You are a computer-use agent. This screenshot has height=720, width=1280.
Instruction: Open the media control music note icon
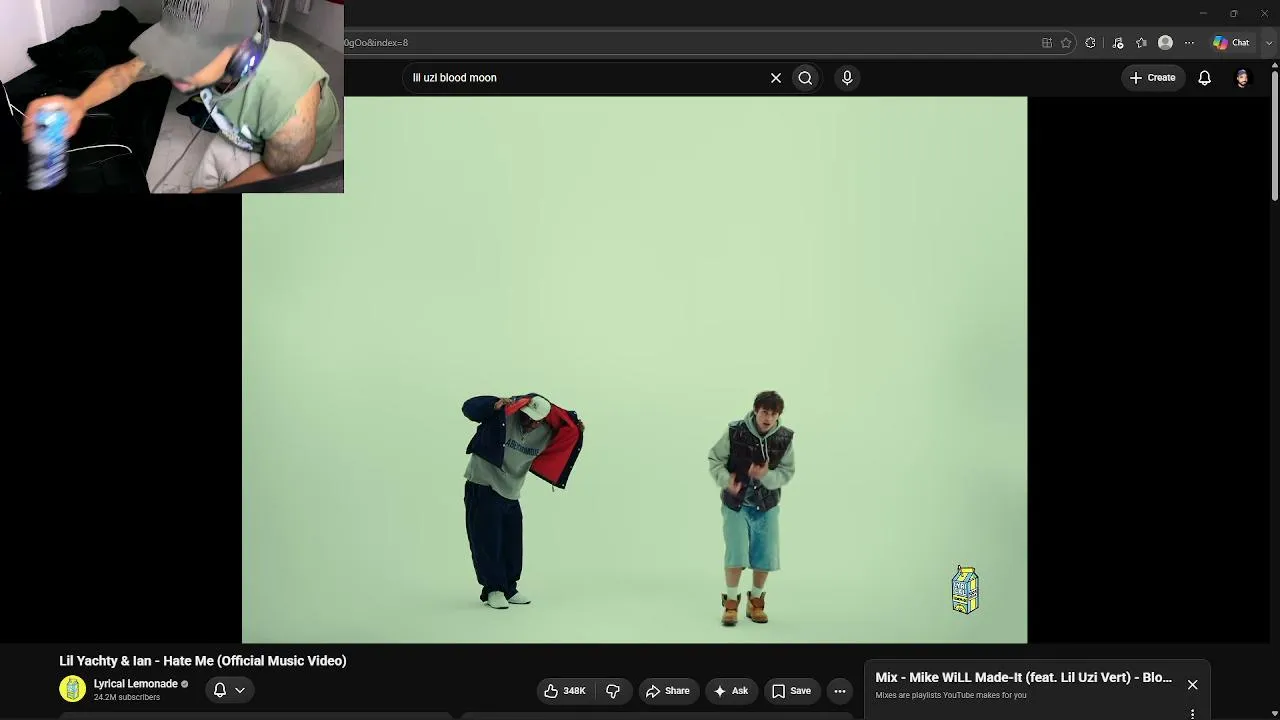tap(1118, 43)
